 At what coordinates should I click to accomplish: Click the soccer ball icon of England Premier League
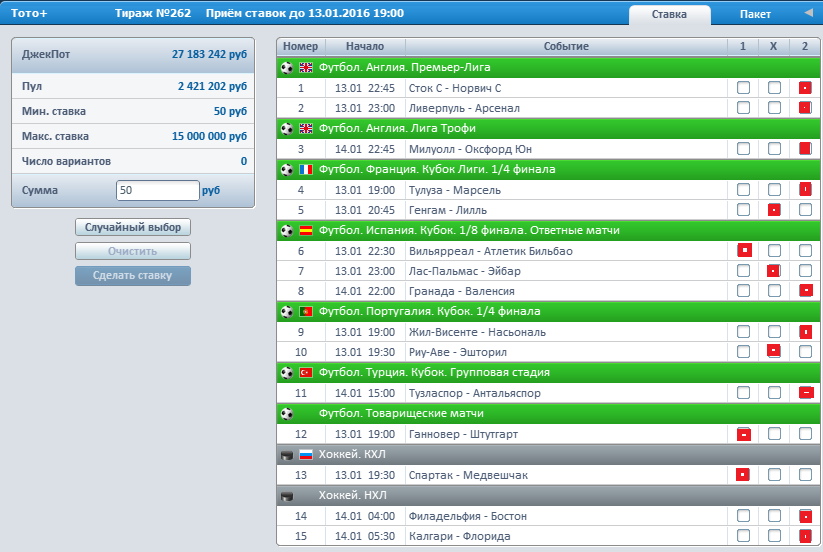[x=287, y=68]
